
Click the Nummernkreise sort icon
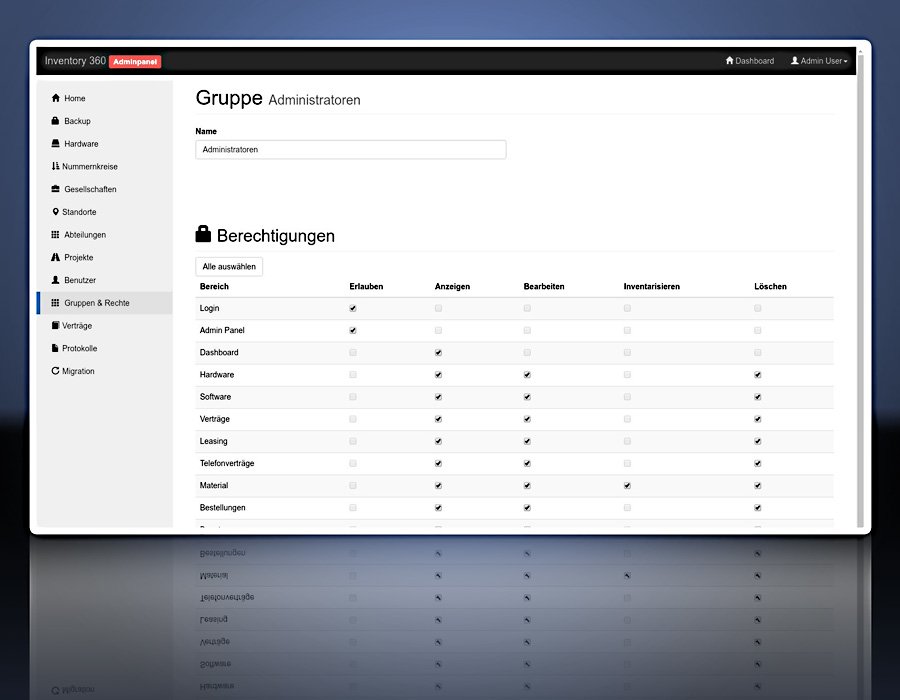55,166
